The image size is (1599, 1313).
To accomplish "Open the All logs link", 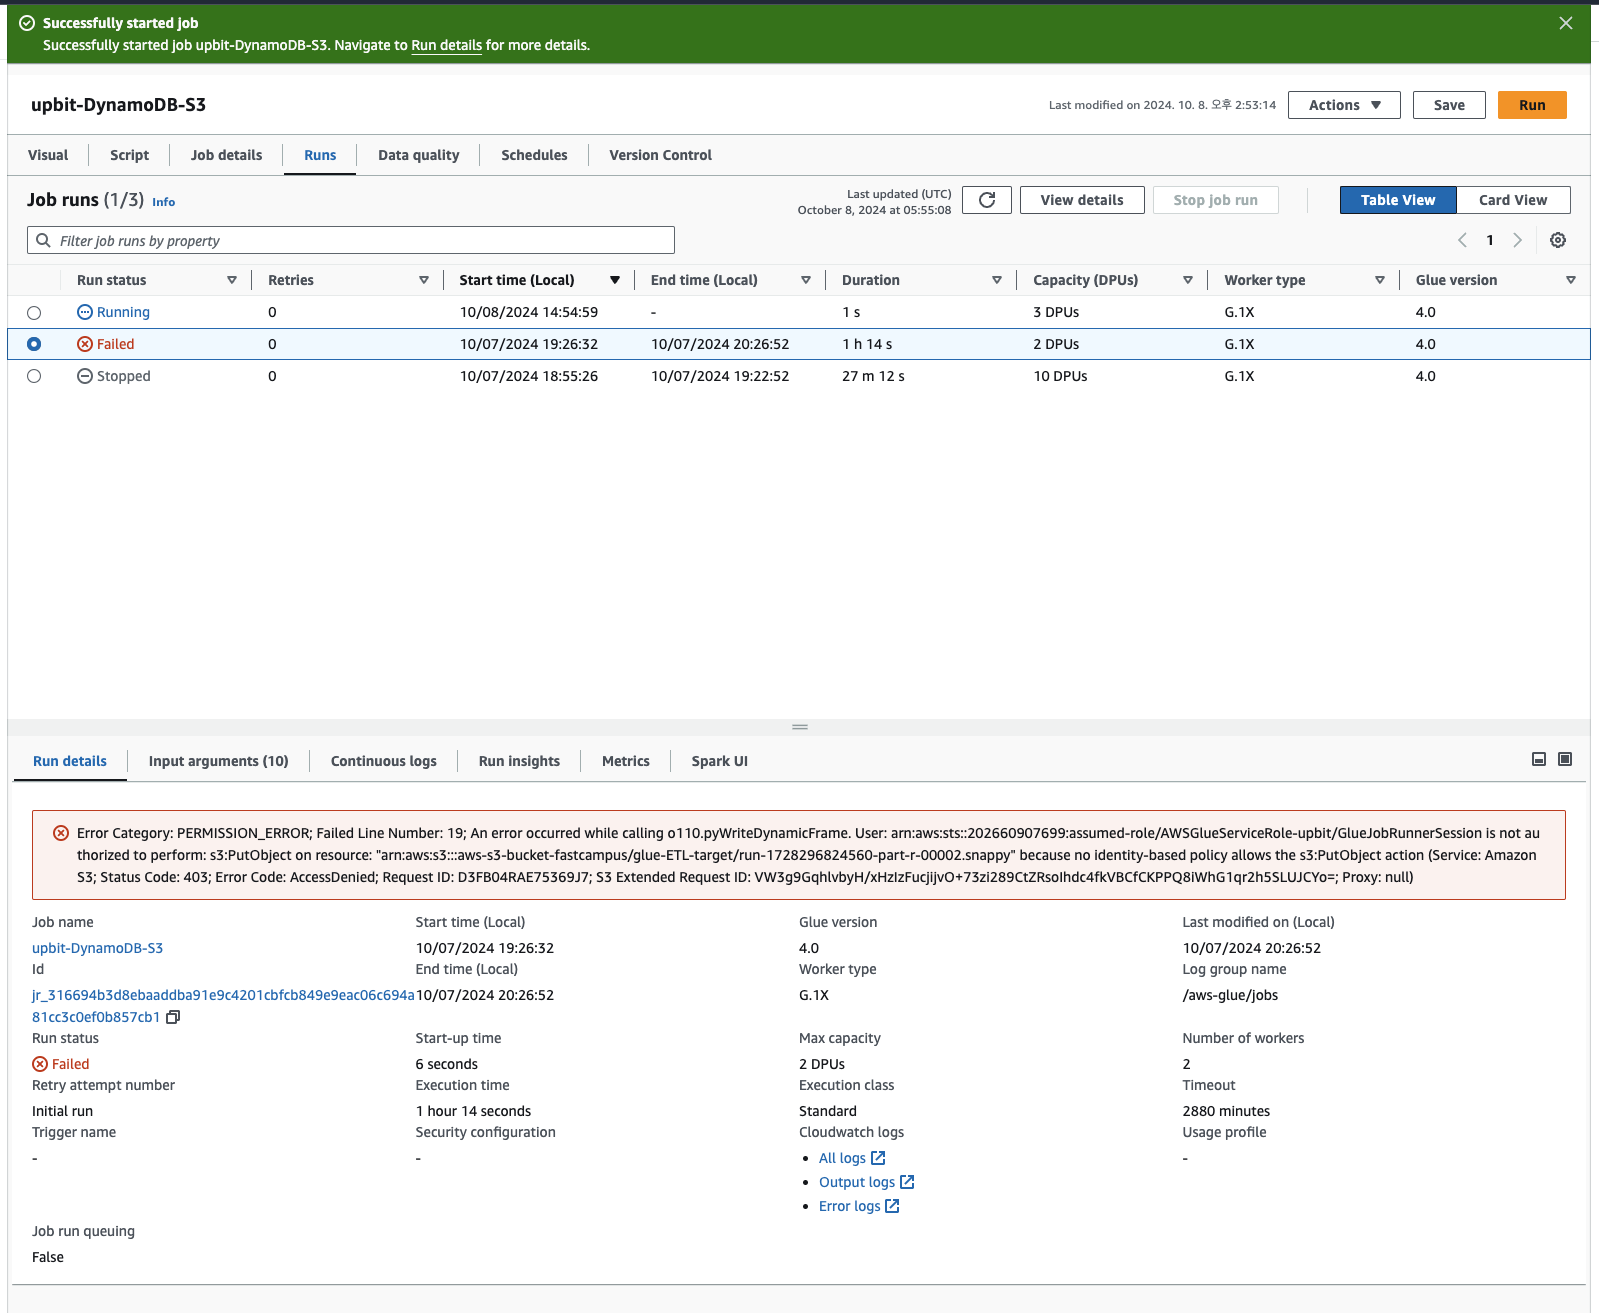I will 852,1158.
